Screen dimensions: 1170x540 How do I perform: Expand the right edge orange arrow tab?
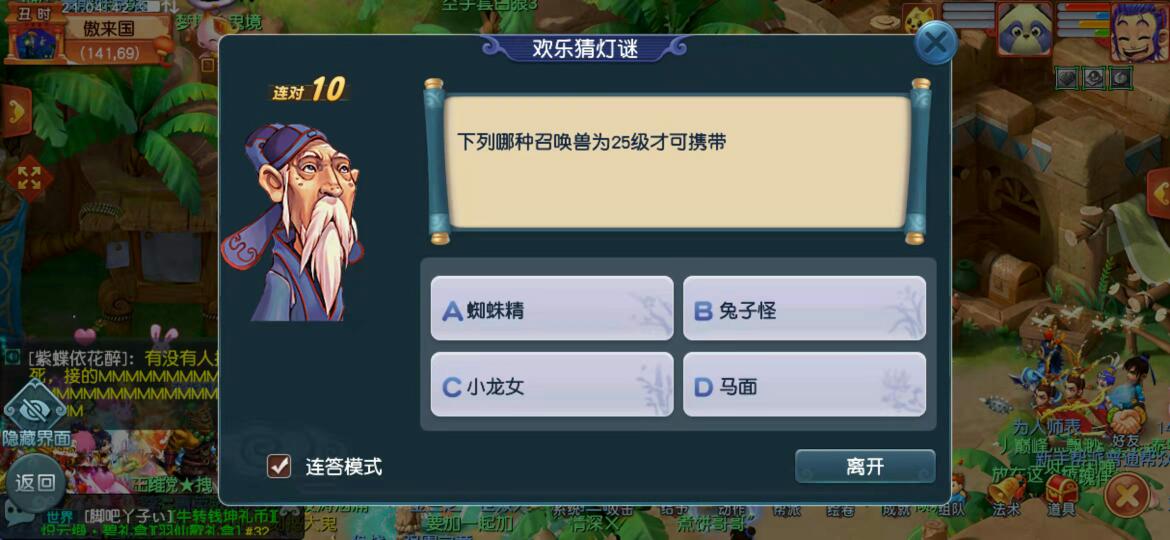[x=1159, y=194]
